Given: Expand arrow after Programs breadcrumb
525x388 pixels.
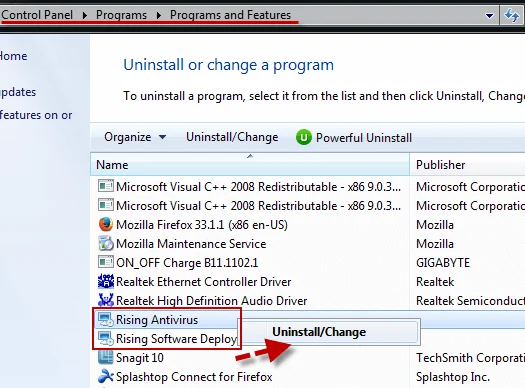Looking at the screenshot, I should pos(159,15).
